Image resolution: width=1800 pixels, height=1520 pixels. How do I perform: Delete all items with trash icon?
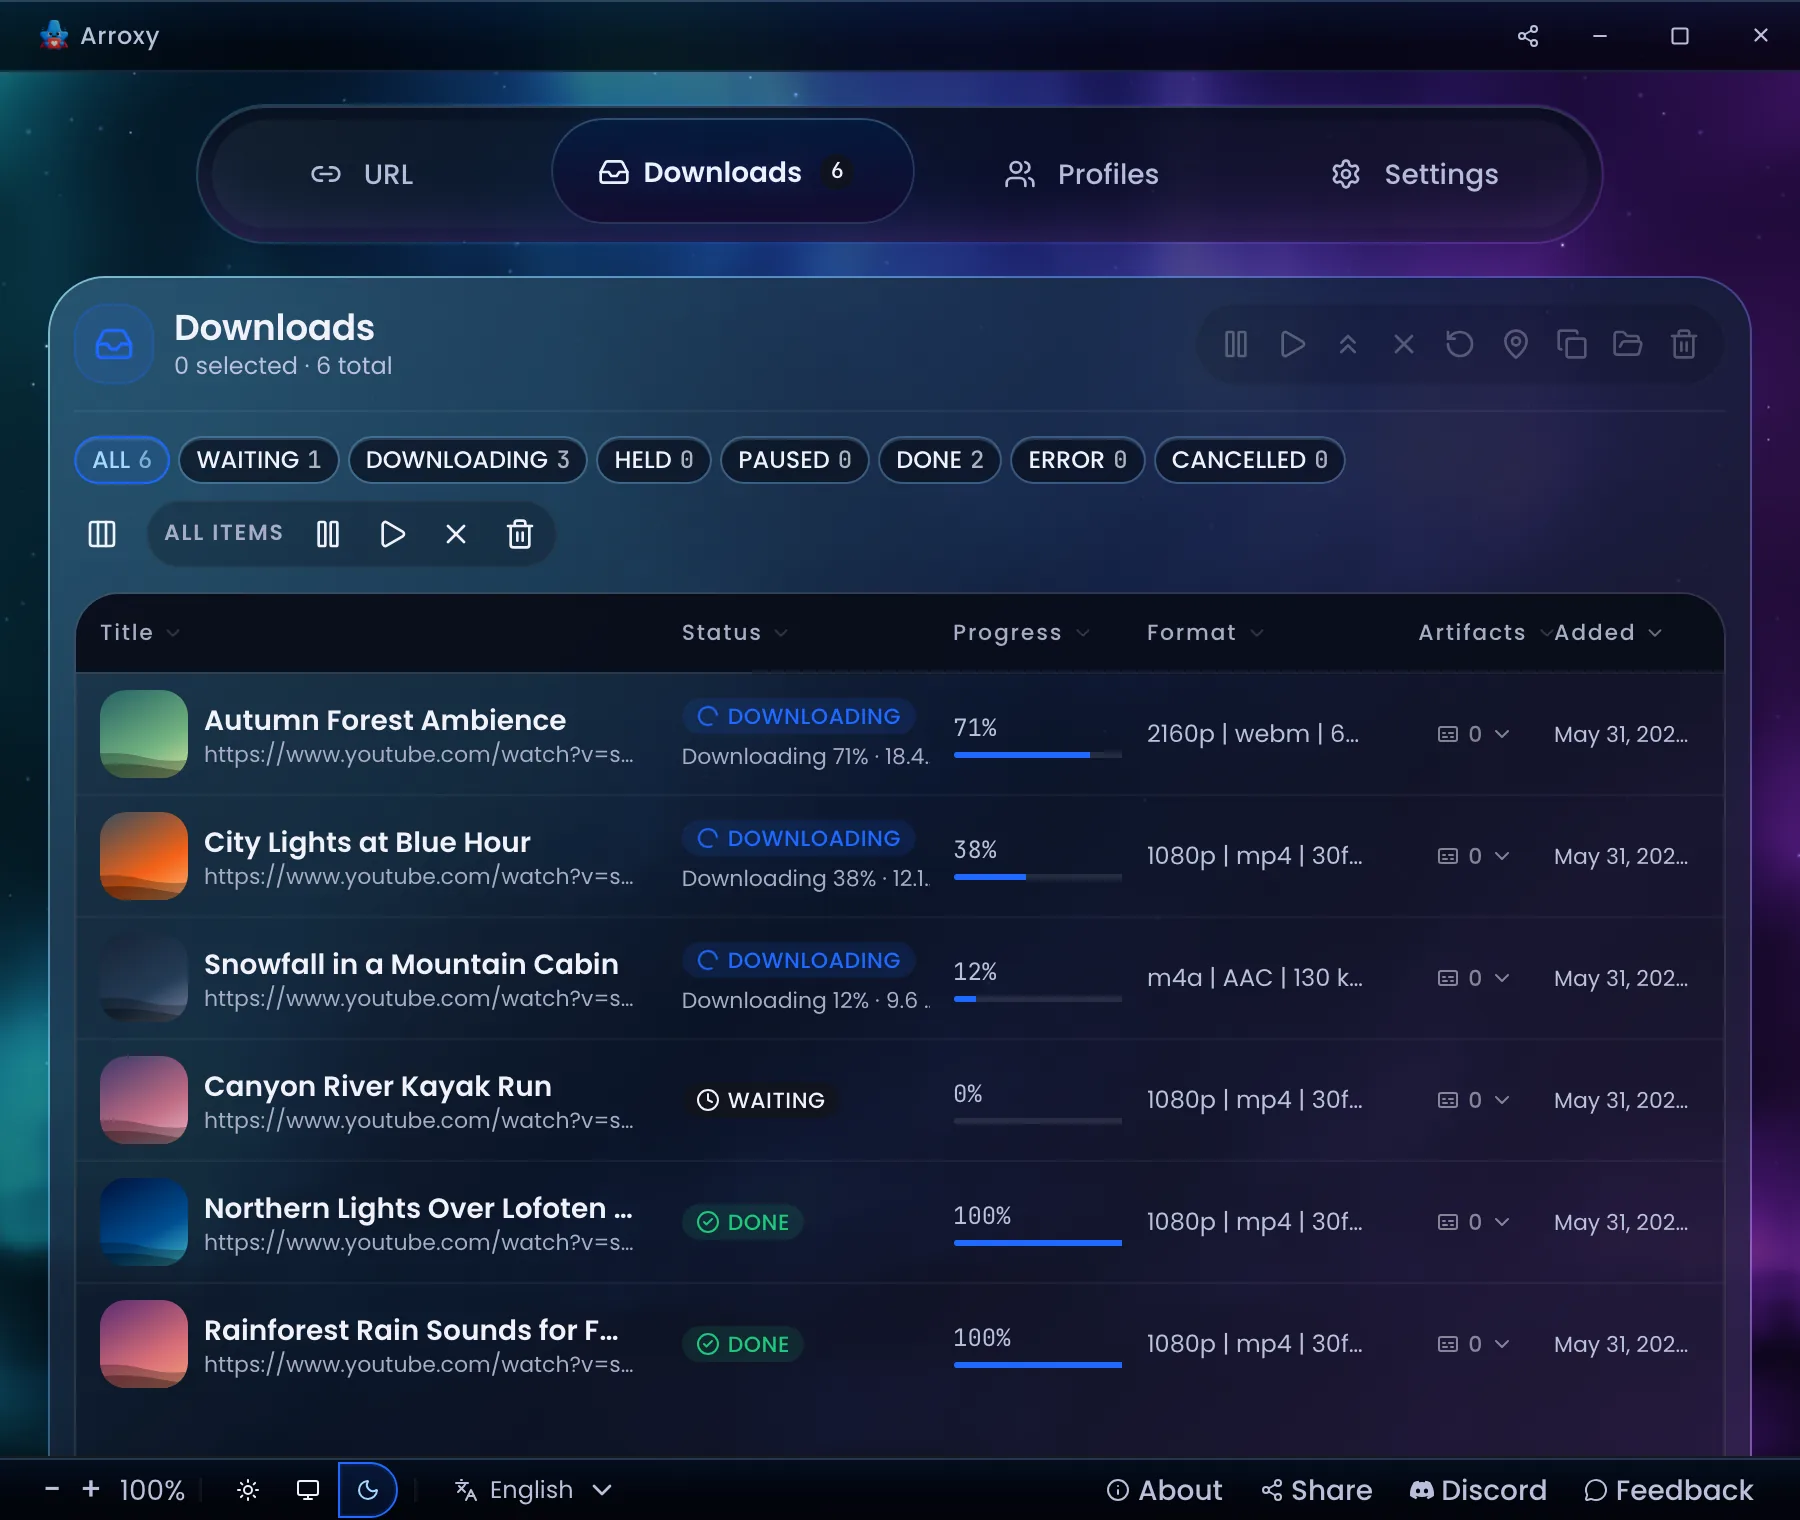pos(520,534)
